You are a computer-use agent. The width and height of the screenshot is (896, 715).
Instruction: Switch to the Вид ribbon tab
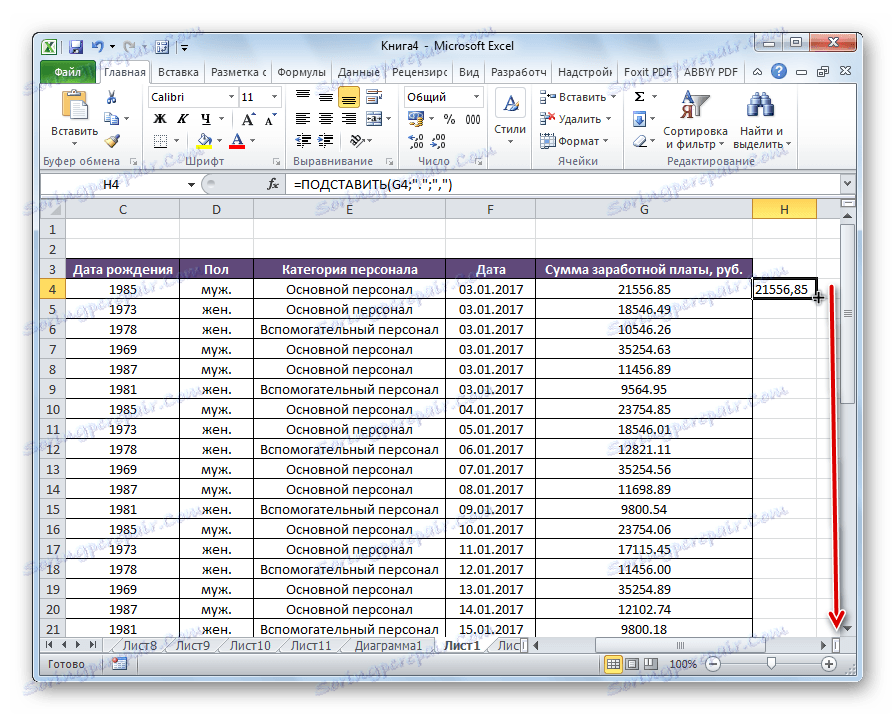[x=469, y=72]
